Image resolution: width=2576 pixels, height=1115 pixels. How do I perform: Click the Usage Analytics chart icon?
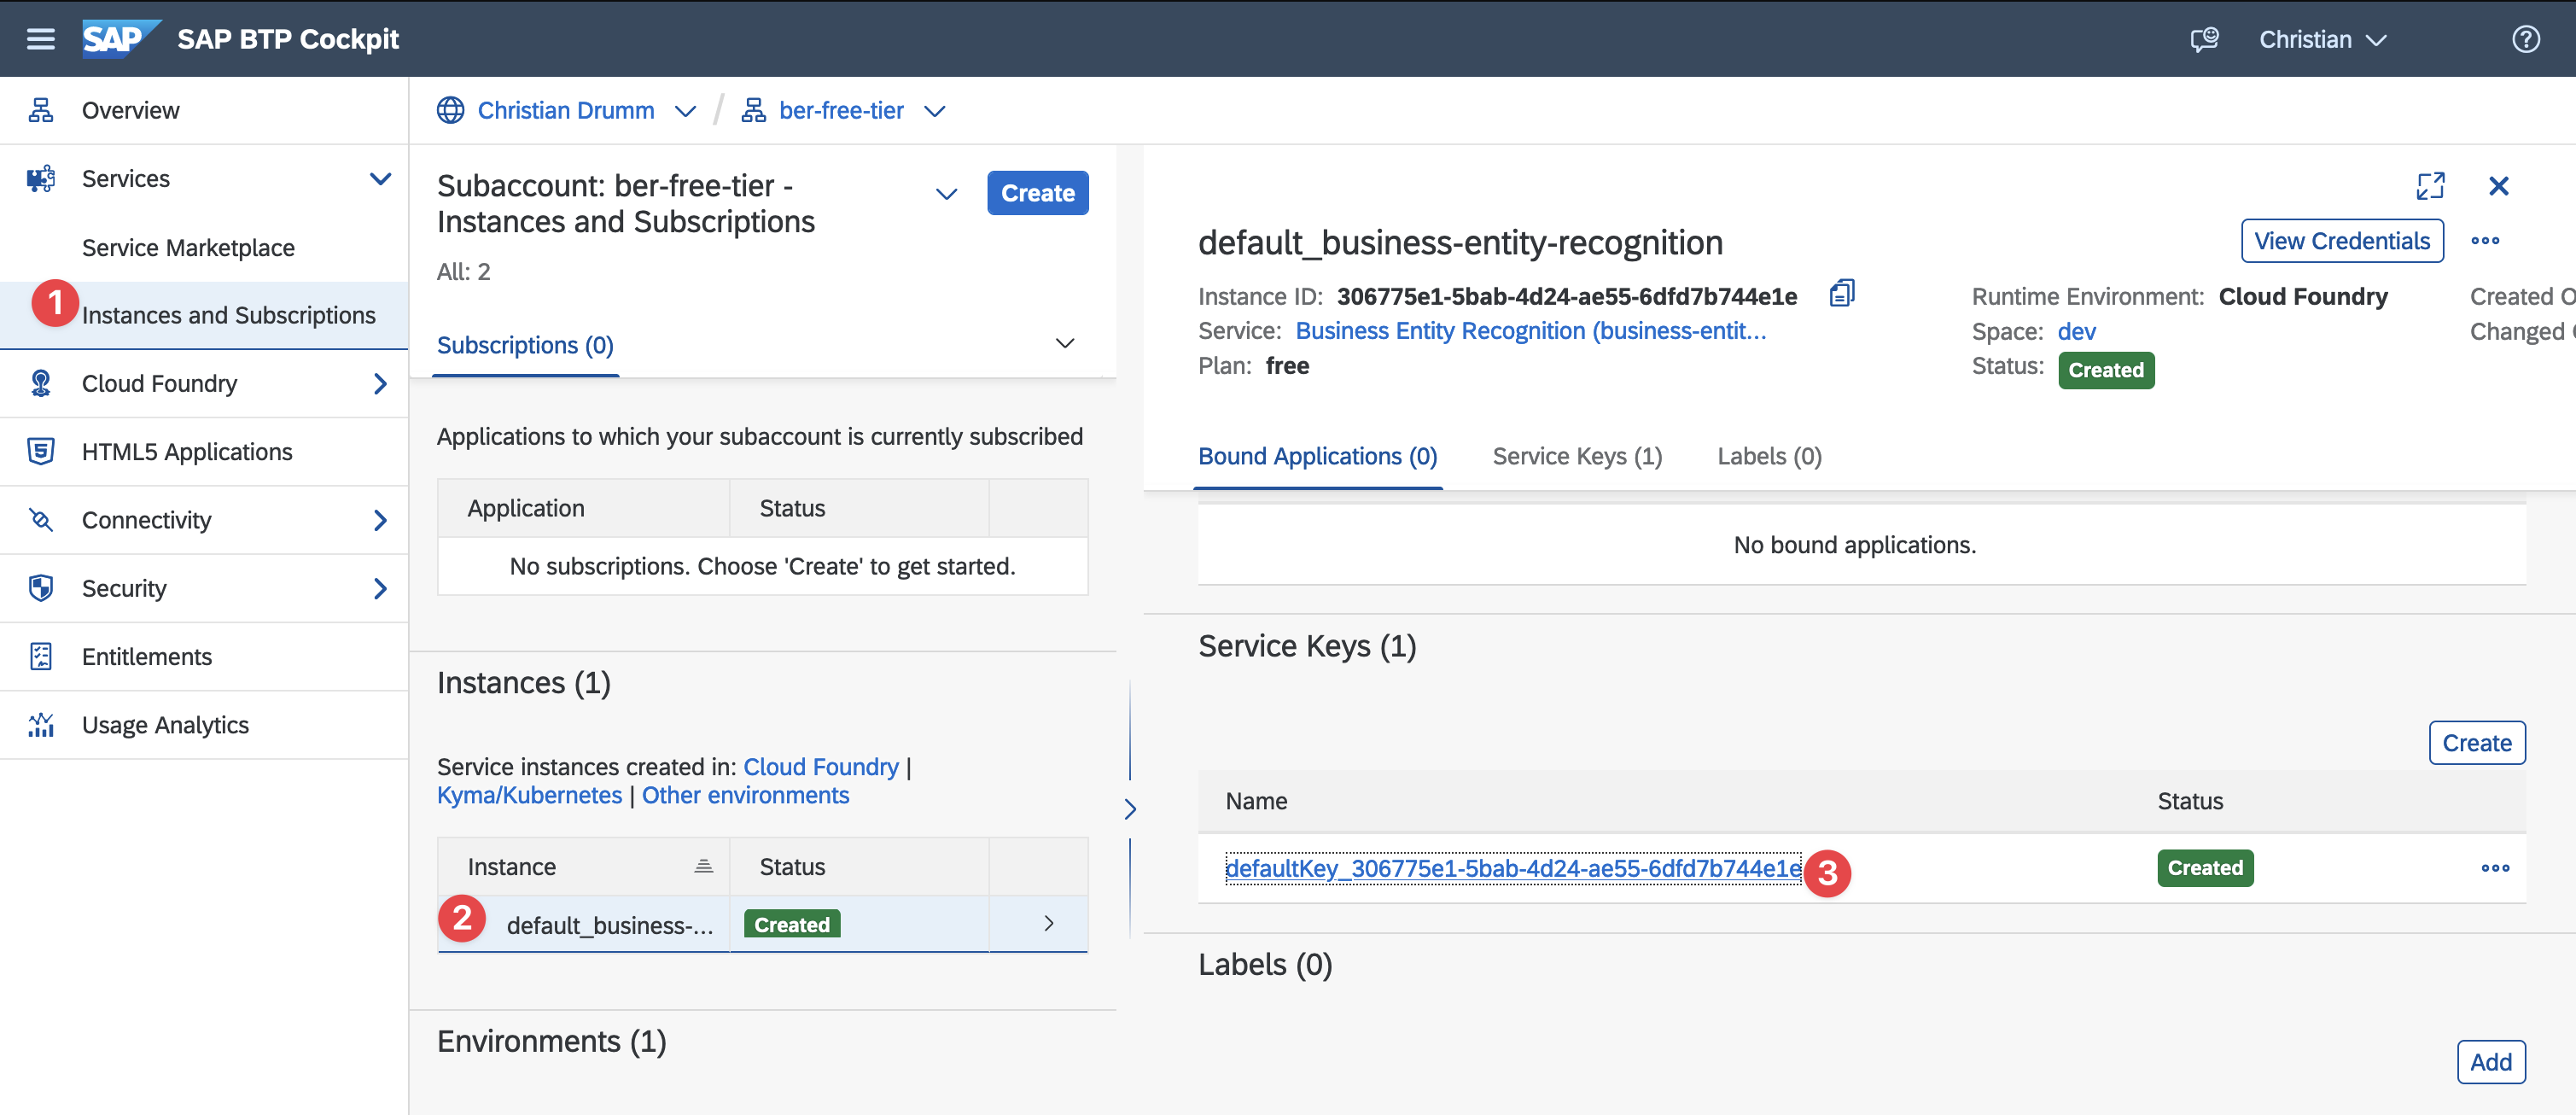coord(41,724)
